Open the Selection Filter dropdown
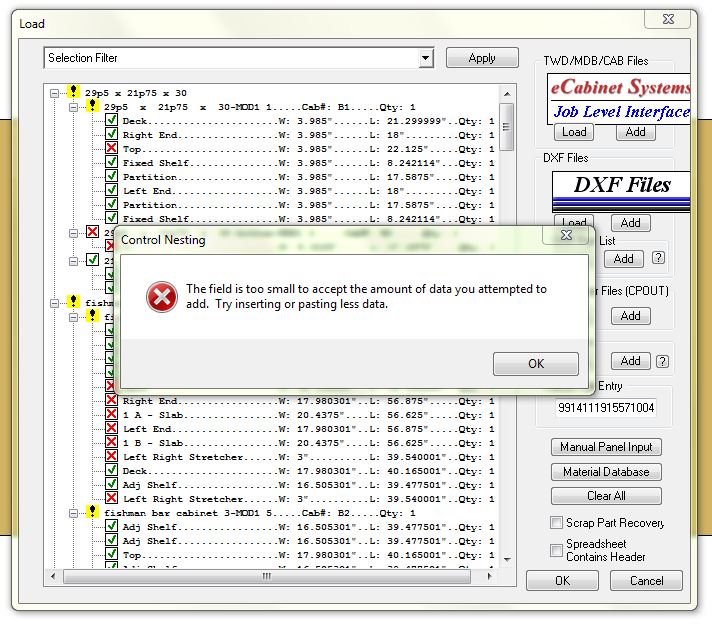The width and height of the screenshot is (712, 626). (426, 58)
